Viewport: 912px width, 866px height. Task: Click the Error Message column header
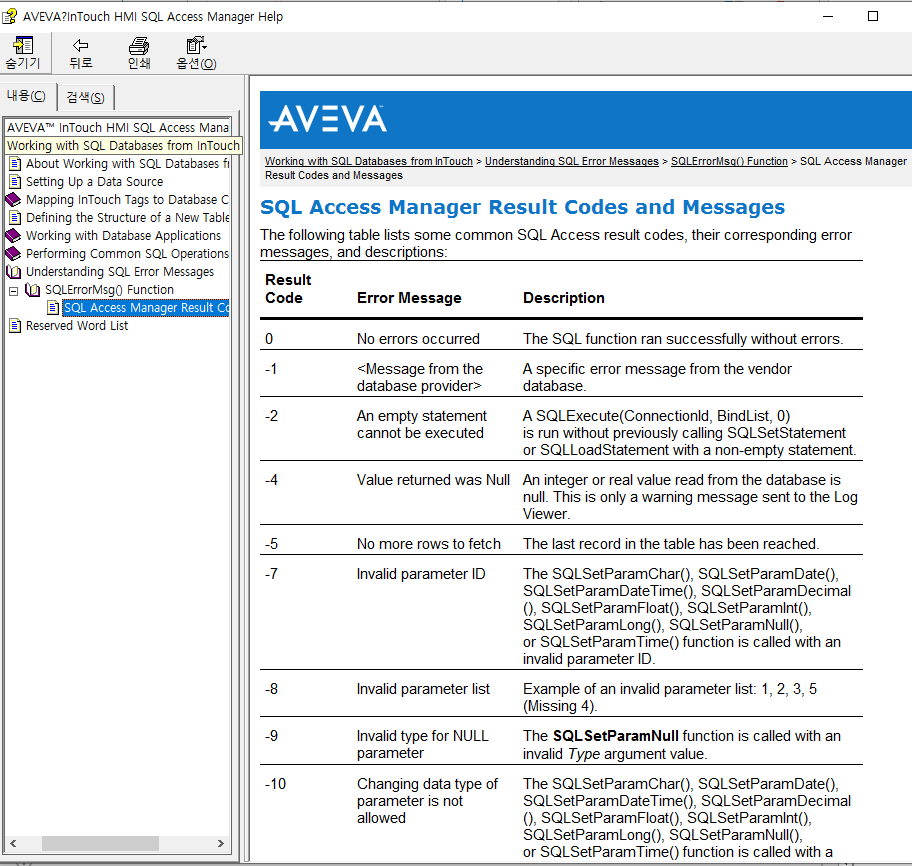pyautogui.click(x=409, y=298)
